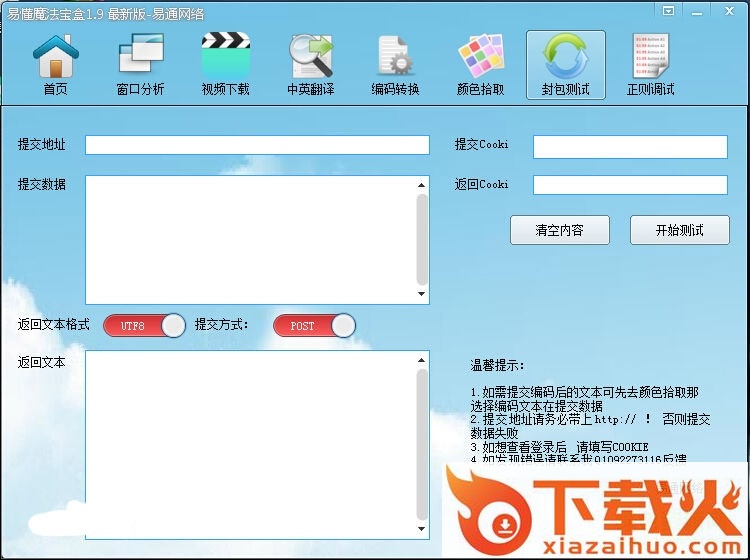
Task: Click inside the 提交数据 text area
Action: coord(250,239)
